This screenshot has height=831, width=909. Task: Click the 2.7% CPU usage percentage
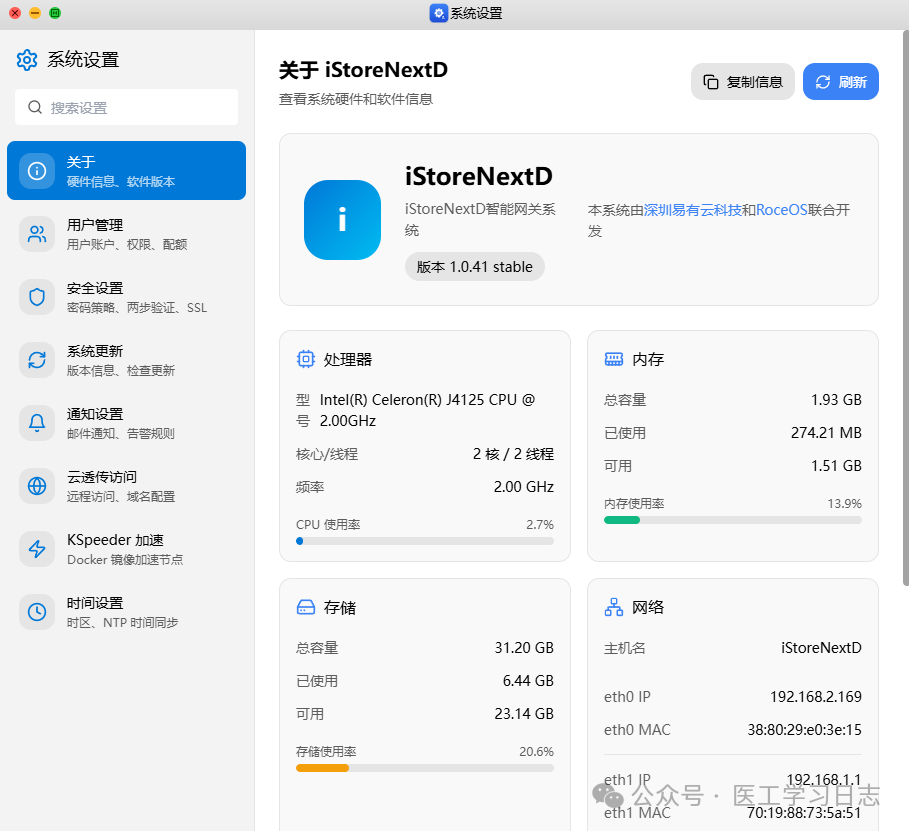coord(540,525)
